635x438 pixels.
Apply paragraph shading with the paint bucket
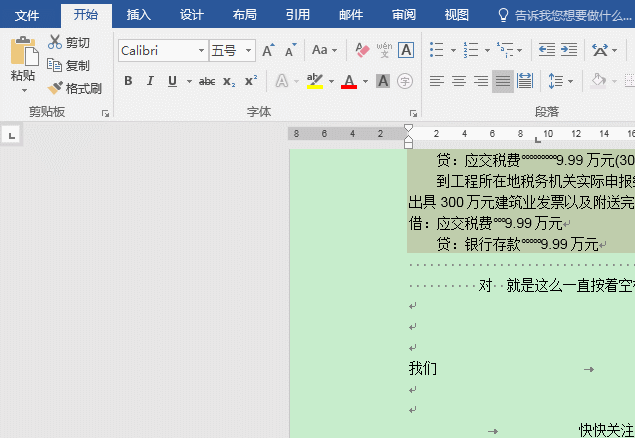coord(598,81)
